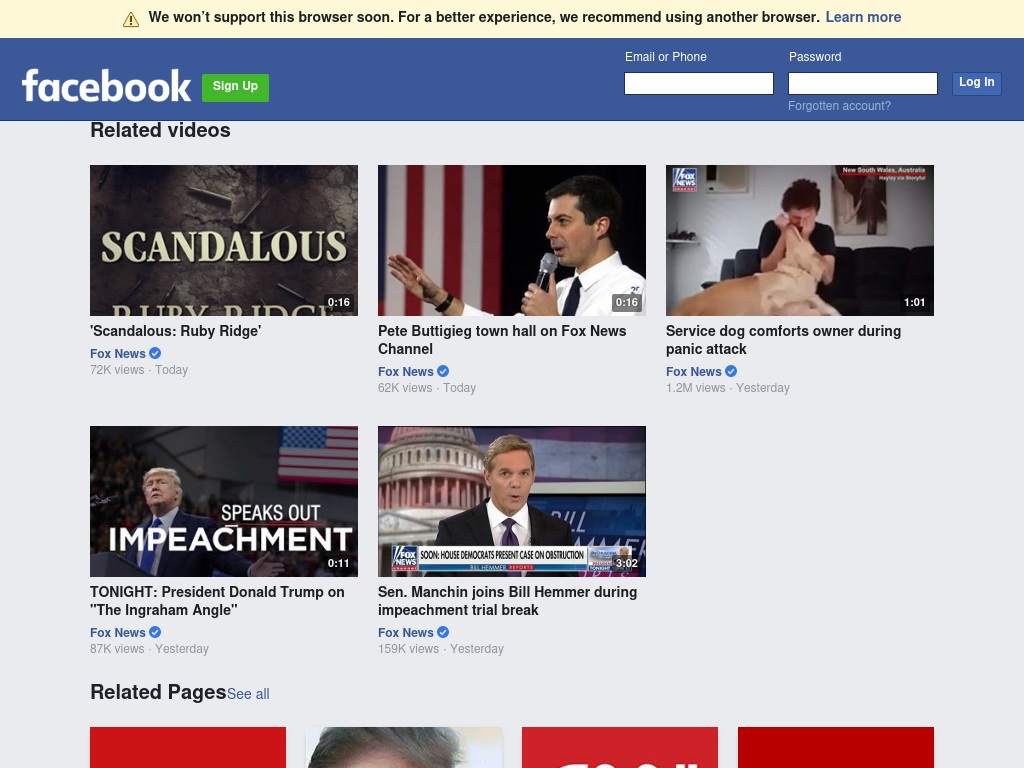Screen dimensions: 1024x768
Task: Click the 'Related videos' heading
Action: click(160, 130)
